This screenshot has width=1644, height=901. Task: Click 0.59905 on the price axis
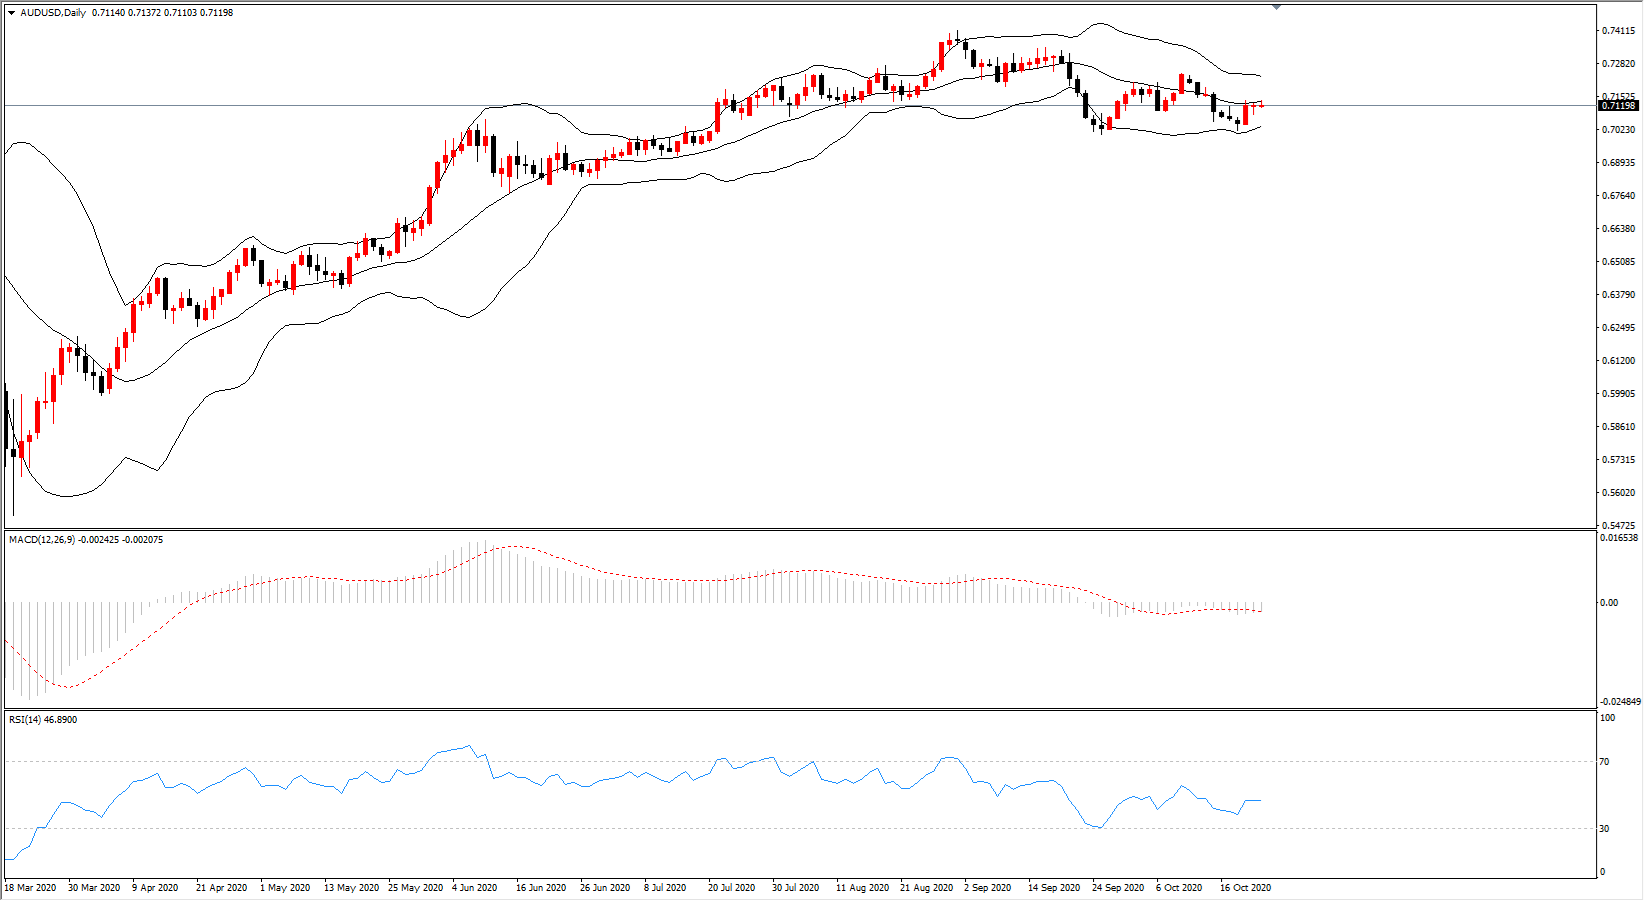point(1618,394)
